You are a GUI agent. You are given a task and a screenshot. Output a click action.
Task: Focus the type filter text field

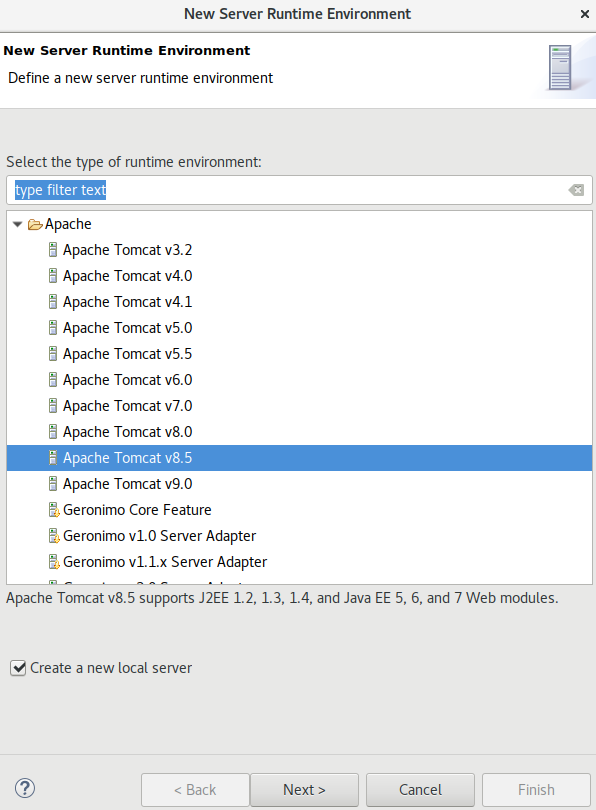(299, 190)
